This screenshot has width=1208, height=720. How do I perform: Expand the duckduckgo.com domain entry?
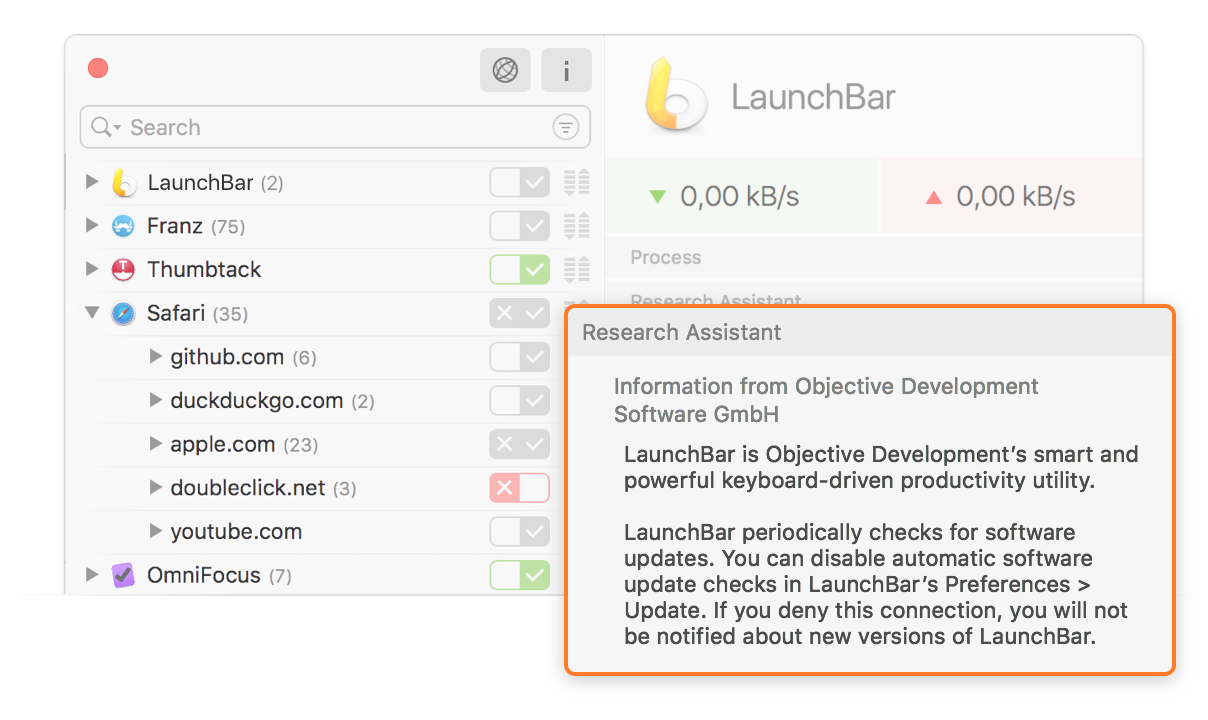point(155,400)
